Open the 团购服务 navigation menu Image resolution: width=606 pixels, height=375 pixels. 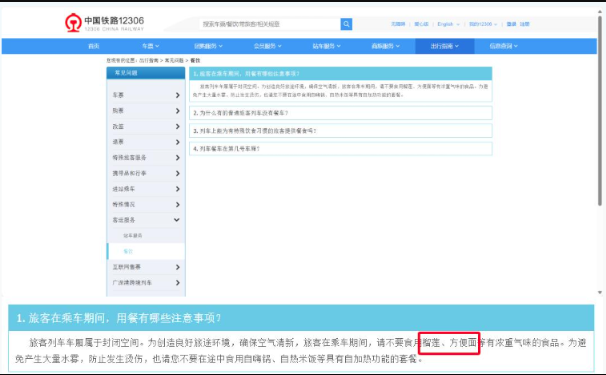click(208, 46)
